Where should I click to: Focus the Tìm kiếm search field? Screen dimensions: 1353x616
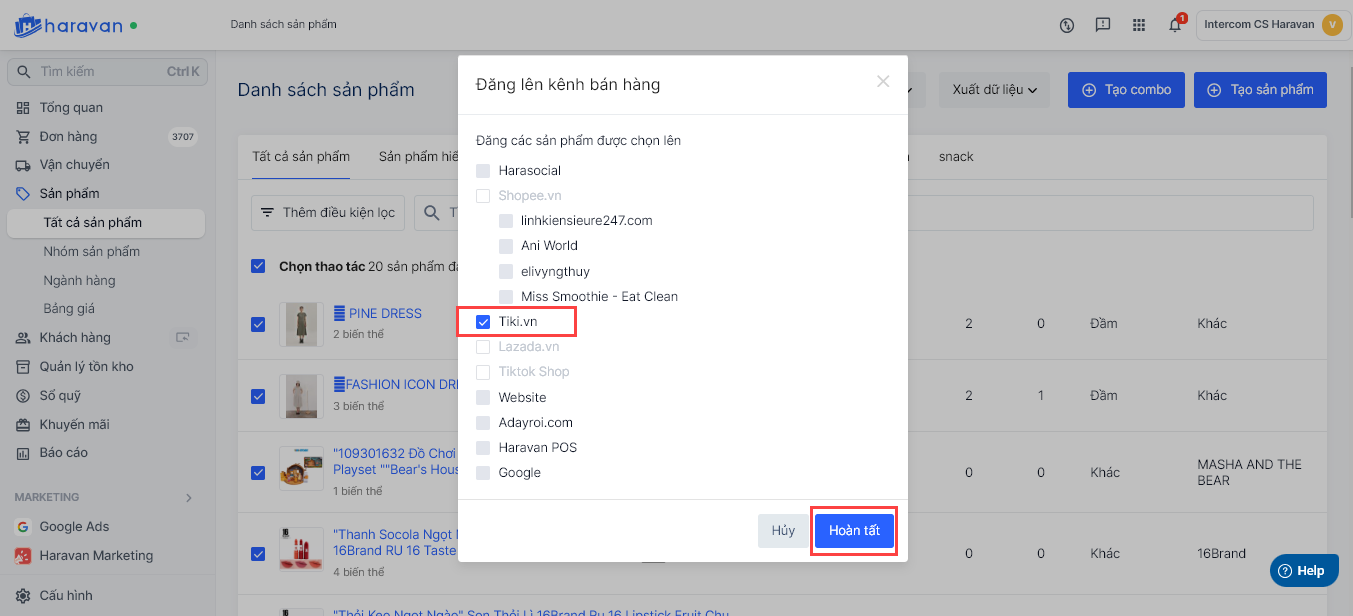coord(100,72)
